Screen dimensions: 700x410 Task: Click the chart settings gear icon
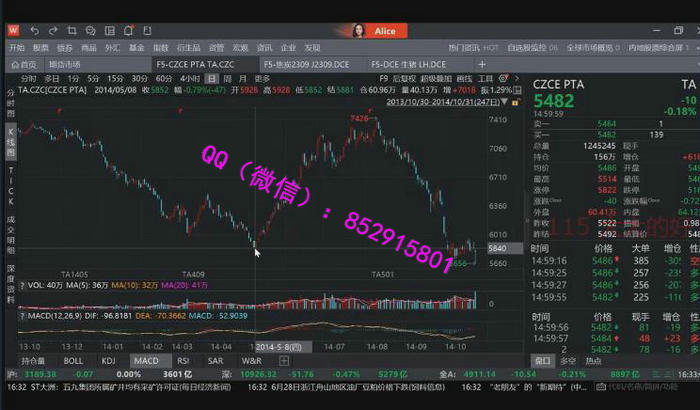click(x=504, y=78)
